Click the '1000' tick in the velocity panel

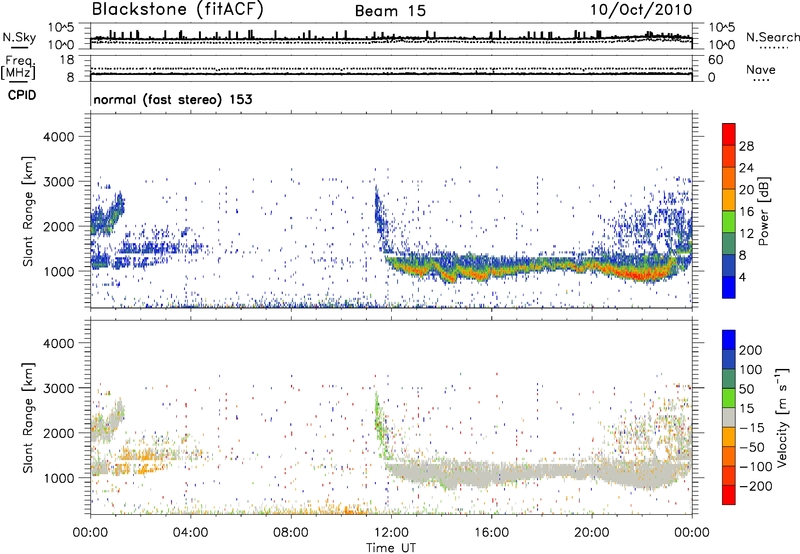(x=59, y=478)
